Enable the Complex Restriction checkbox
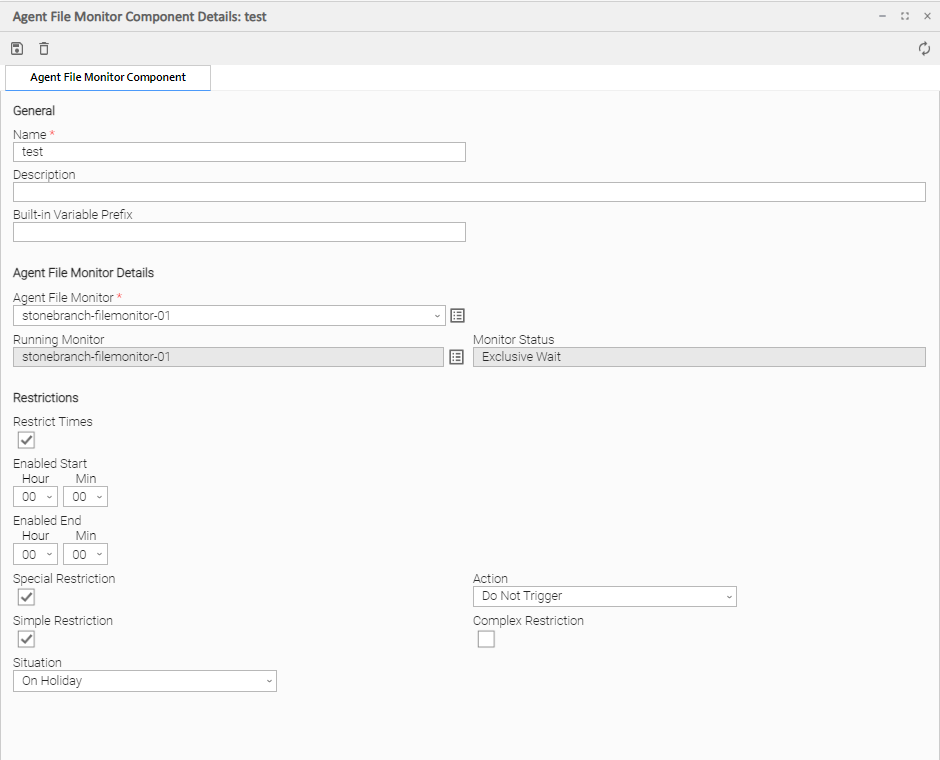 [x=486, y=639]
